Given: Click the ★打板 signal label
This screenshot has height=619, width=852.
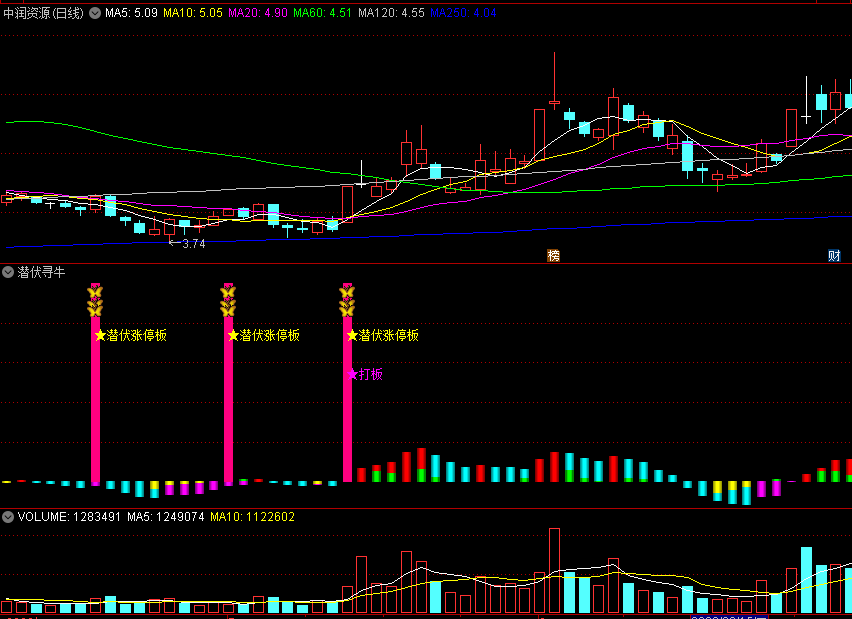Looking at the screenshot, I should [365, 374].
